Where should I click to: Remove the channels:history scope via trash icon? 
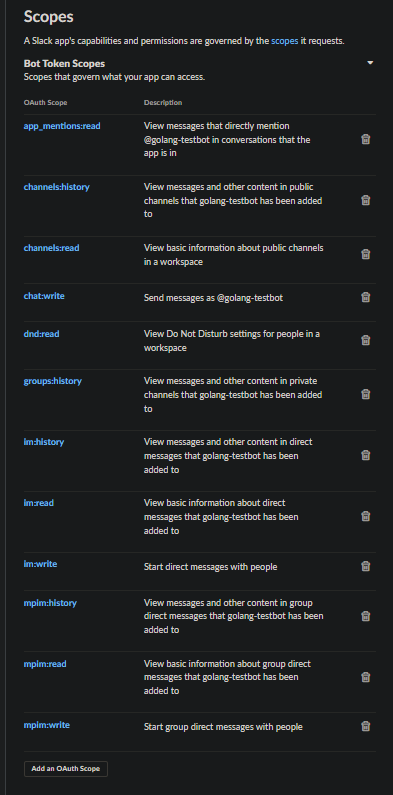[x=365, y=200]
